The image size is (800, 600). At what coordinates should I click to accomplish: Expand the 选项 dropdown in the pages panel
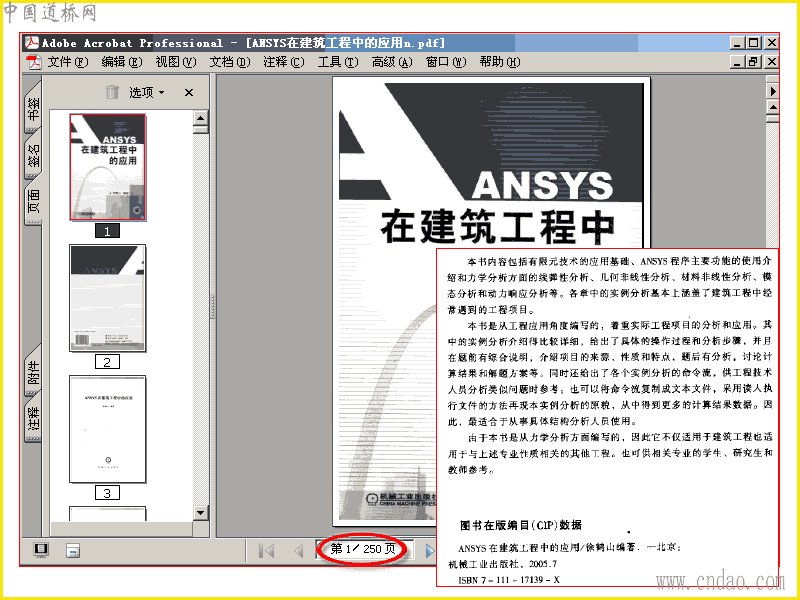click(x=146, y=92)
